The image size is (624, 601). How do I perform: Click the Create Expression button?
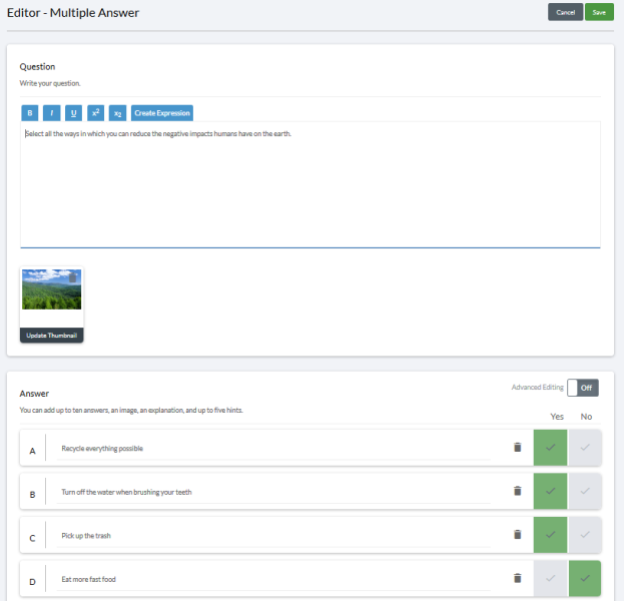point(162,113)
